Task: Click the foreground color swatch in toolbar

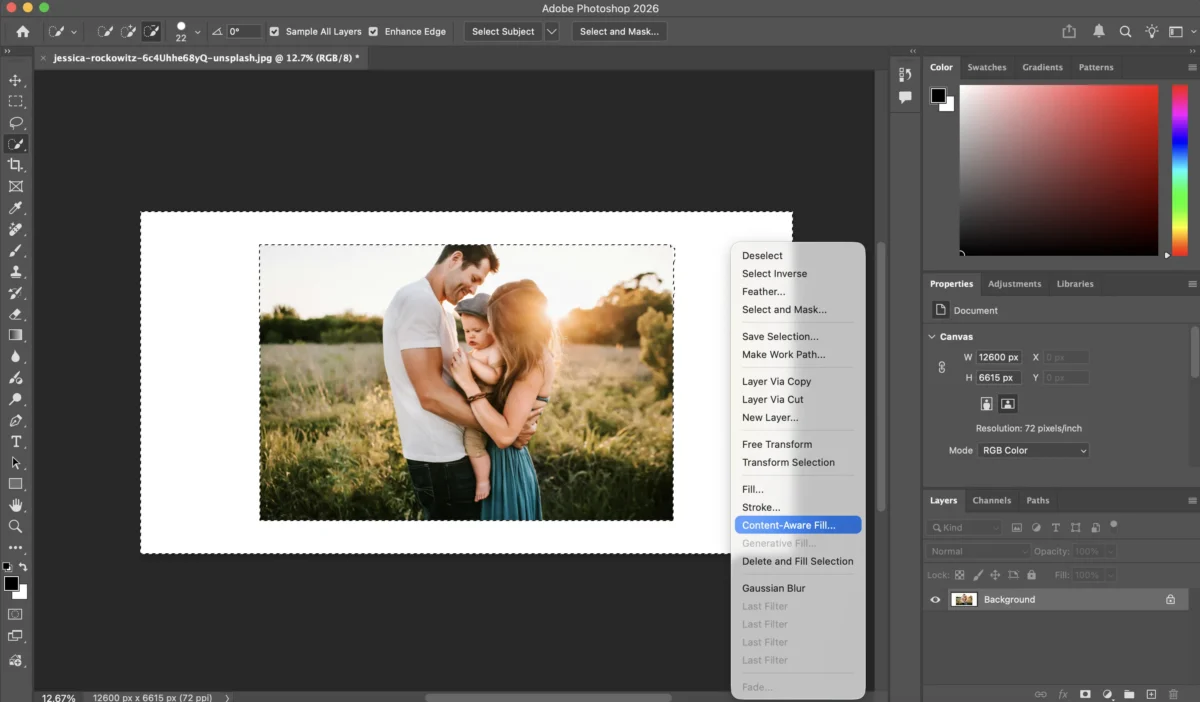Action: (10, 583)
